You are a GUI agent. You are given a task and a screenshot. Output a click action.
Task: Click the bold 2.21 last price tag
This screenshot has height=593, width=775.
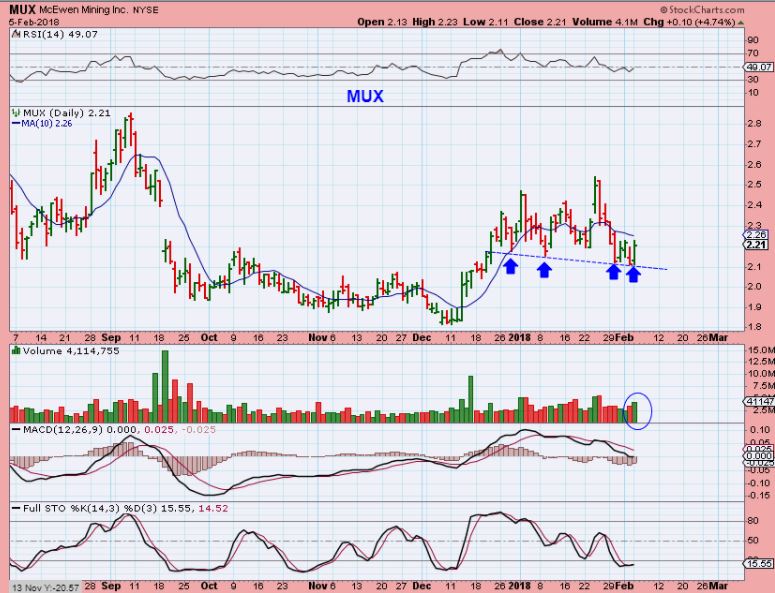(756, 245)
